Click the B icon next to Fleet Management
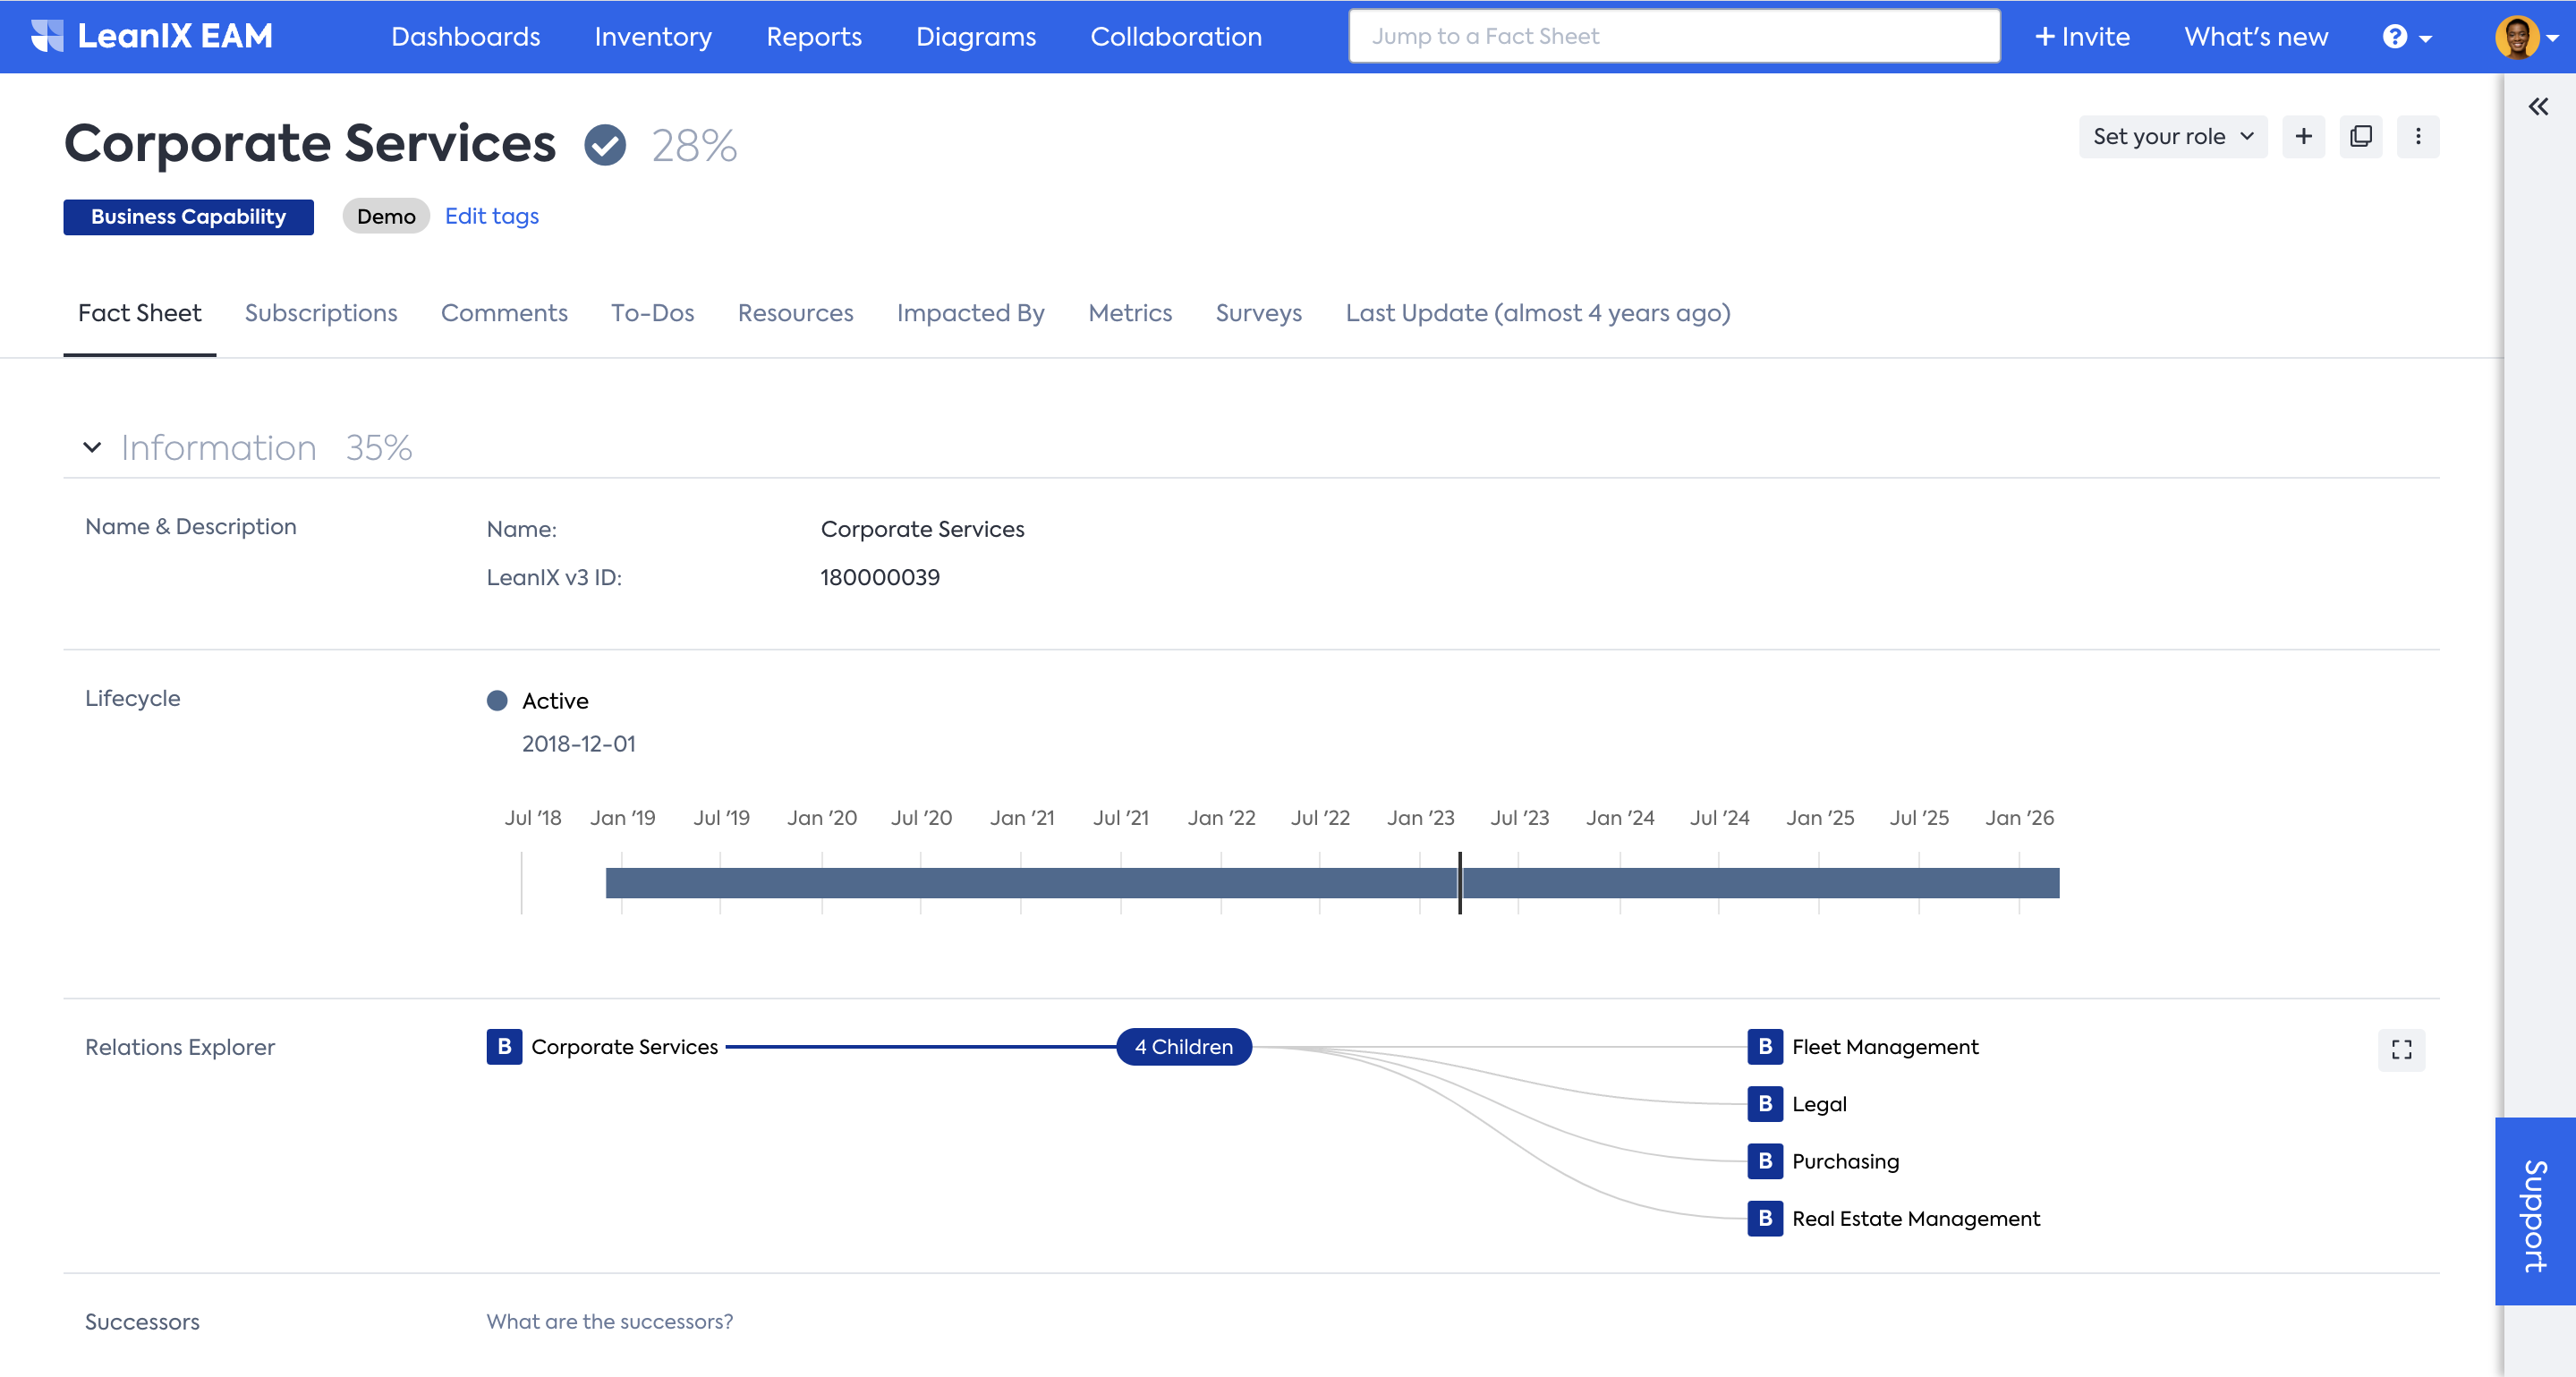 (x=1765, y=1047)
